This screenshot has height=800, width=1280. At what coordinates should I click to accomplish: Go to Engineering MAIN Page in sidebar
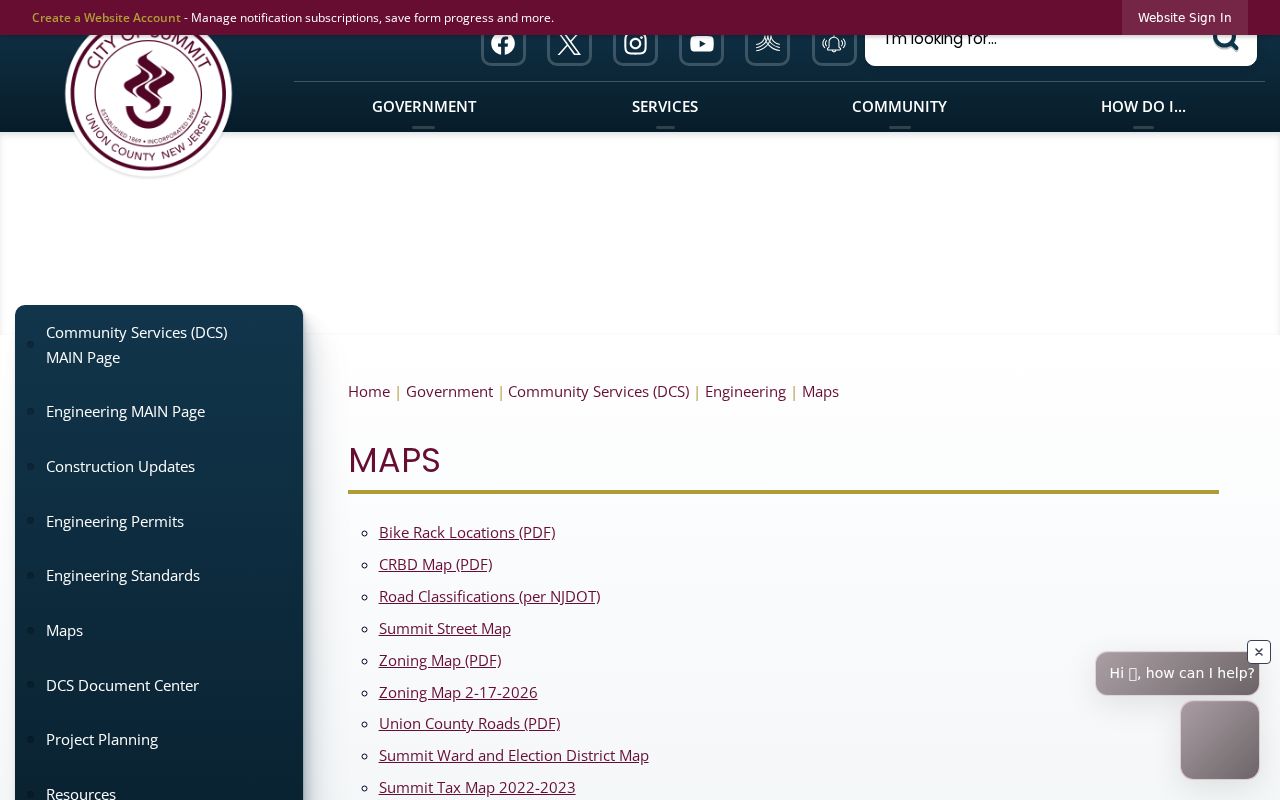click(x=125, y=412)
